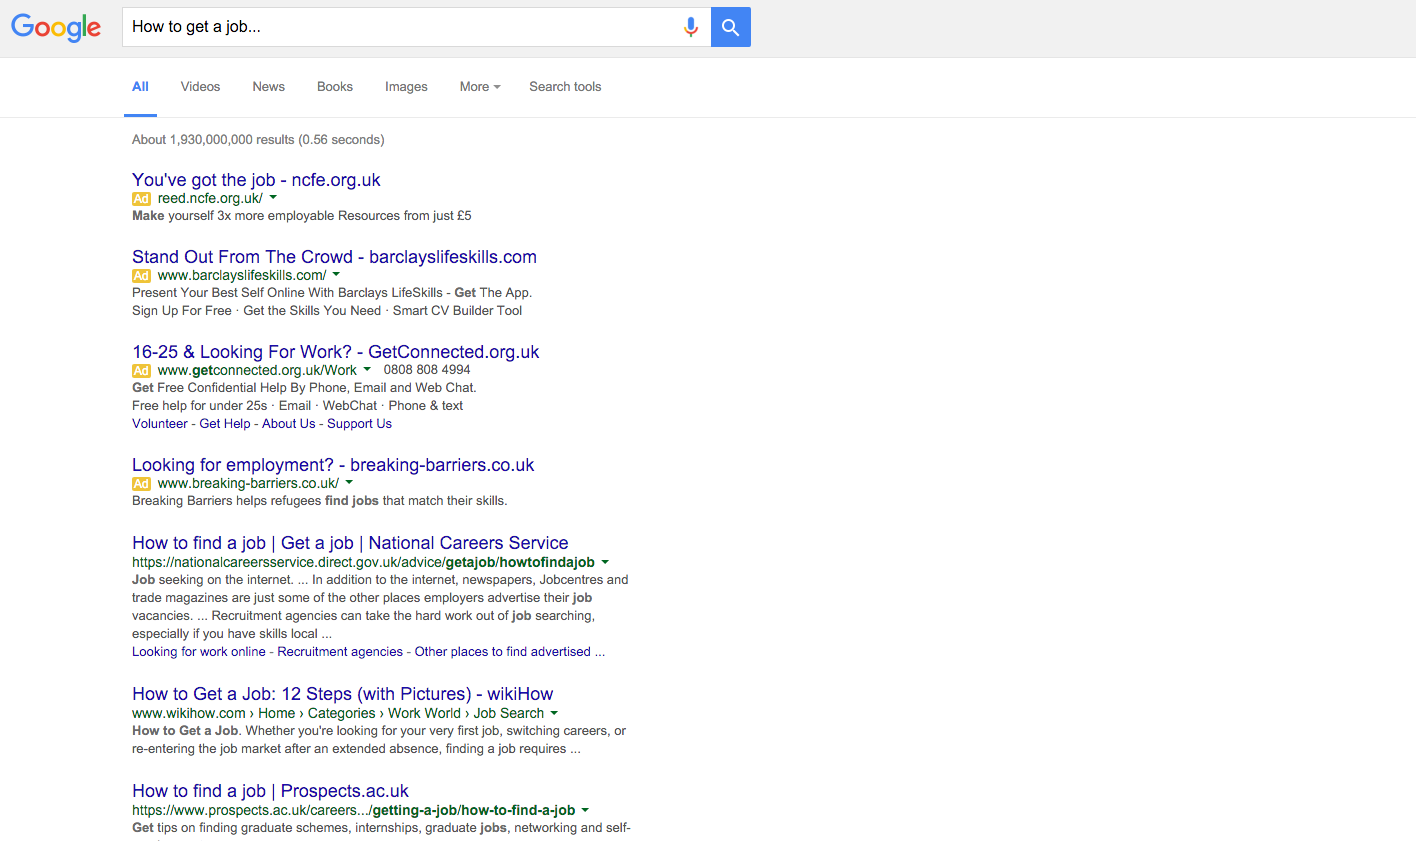This screenshot has height=841, width=1416.
Task: Click 'Free help for under 25s' ad line
Action: coord(297,406)
